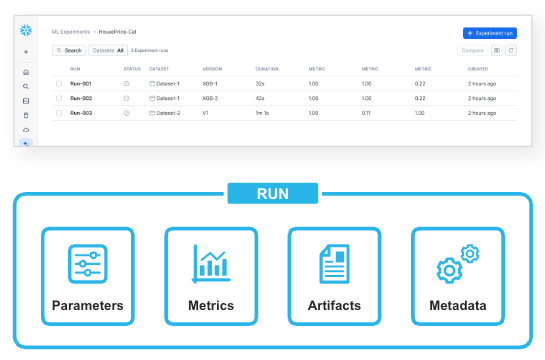Click the 1m 1s duration value
Viewport: 545px width, 360px height.
point(262,113)
